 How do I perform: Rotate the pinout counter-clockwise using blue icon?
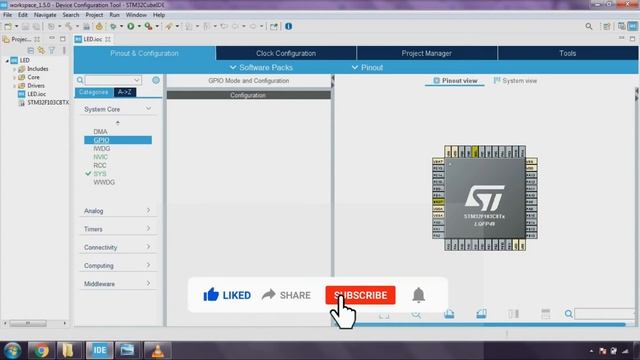pos(481,314)
